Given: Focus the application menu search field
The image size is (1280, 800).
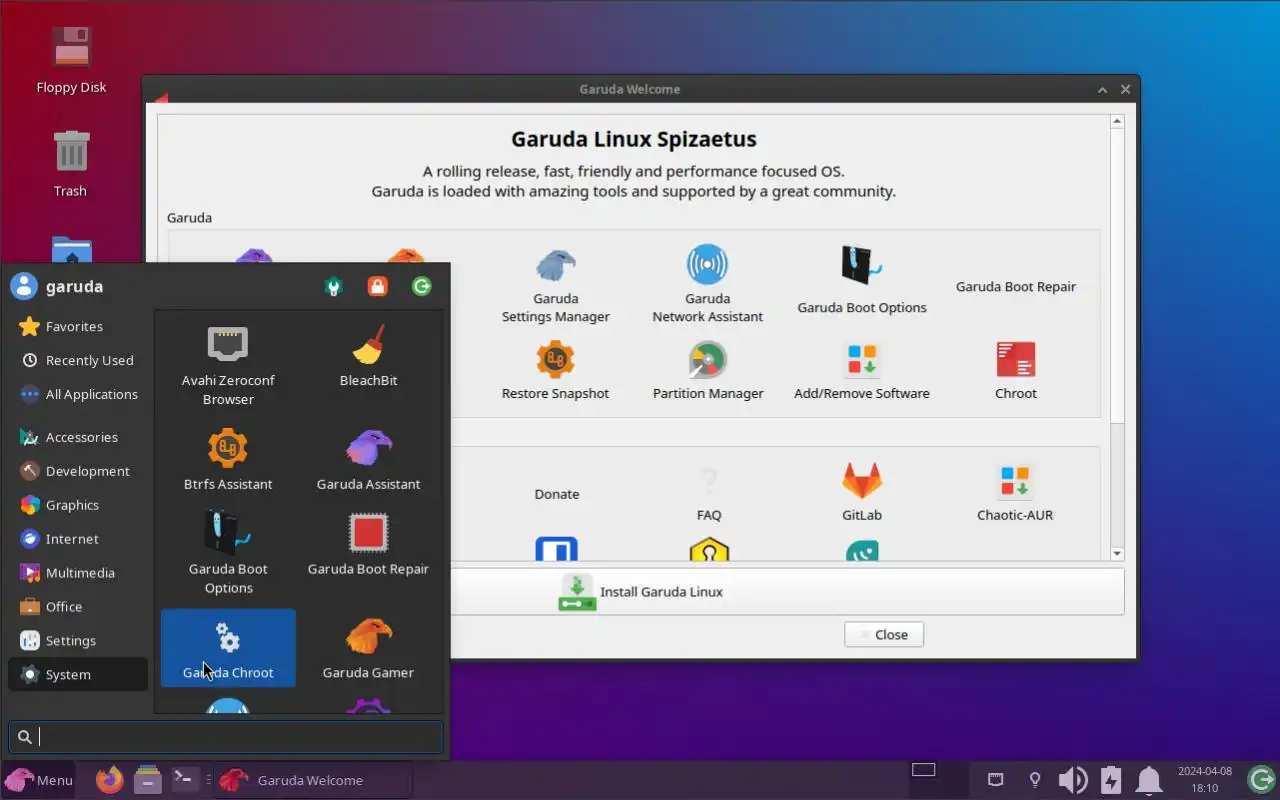Looking at the screenshot, I should [225, 737].
